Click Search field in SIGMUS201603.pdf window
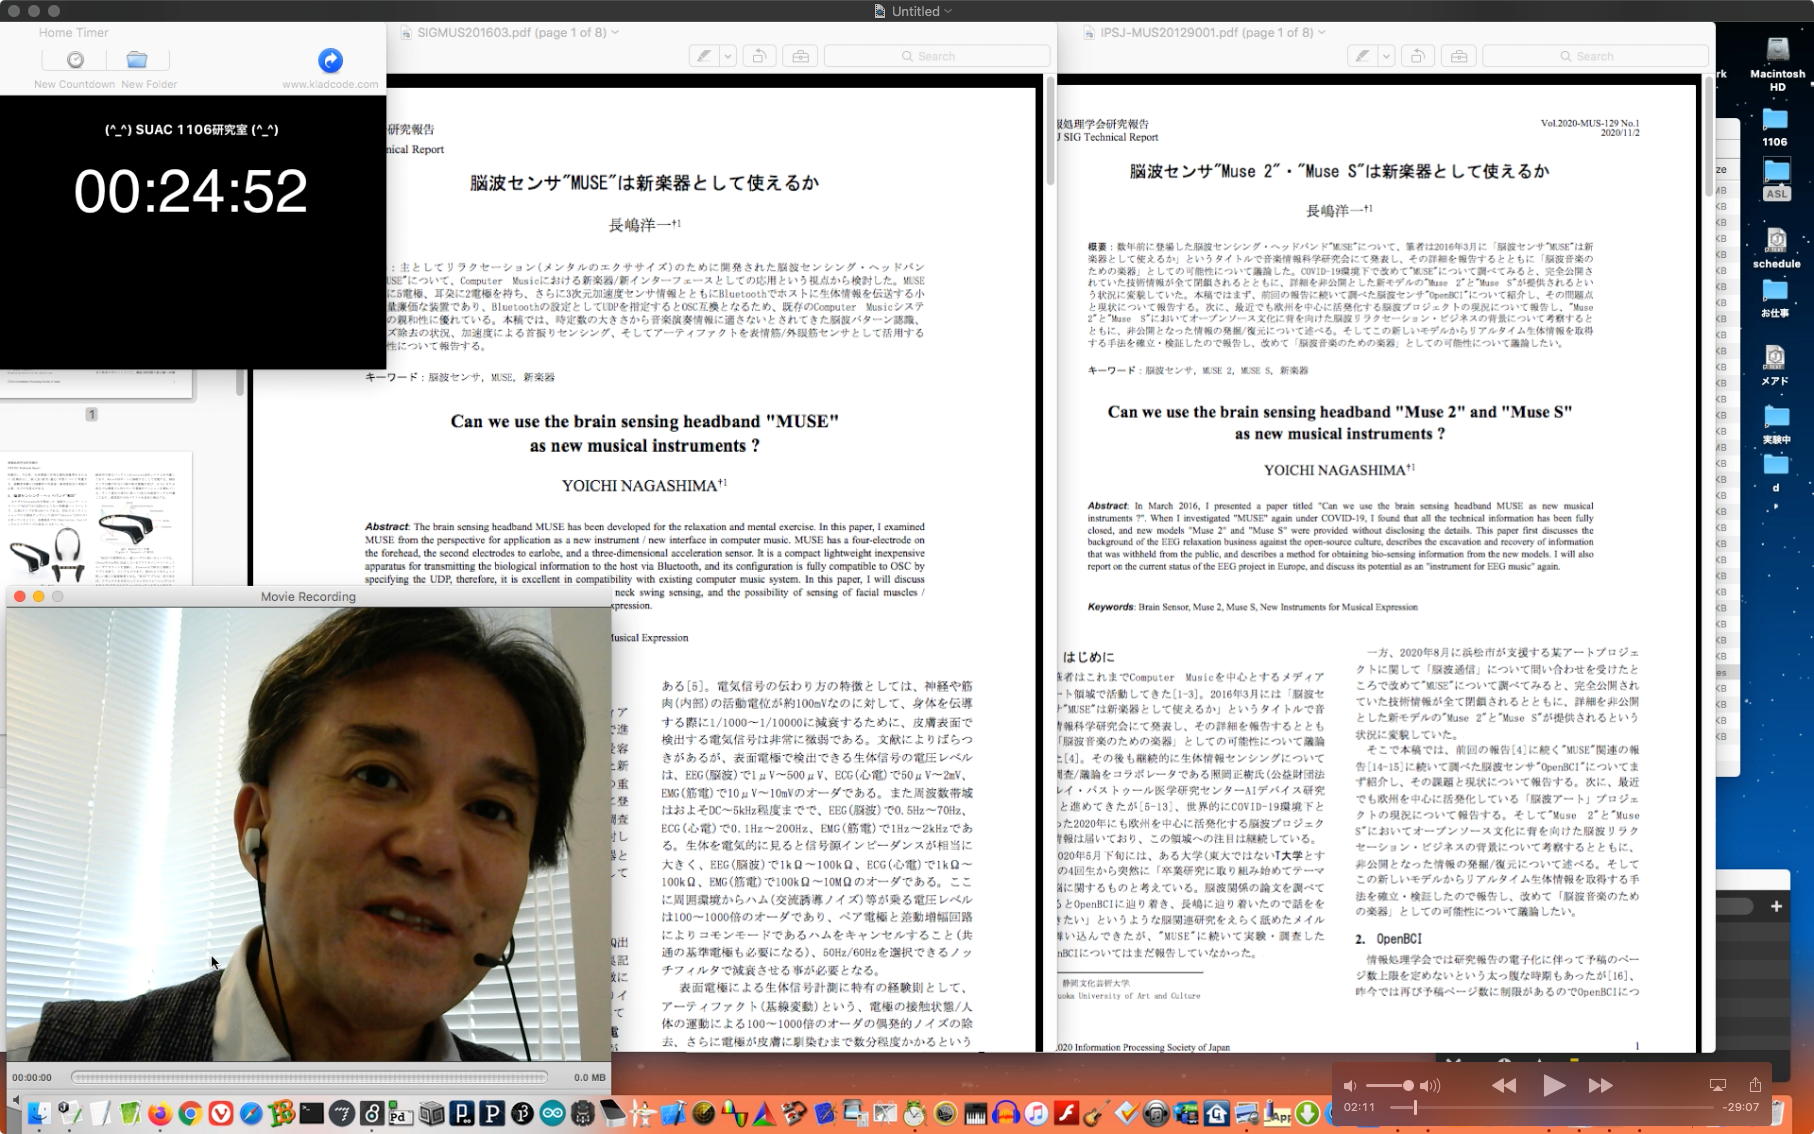 pos(937,56)
